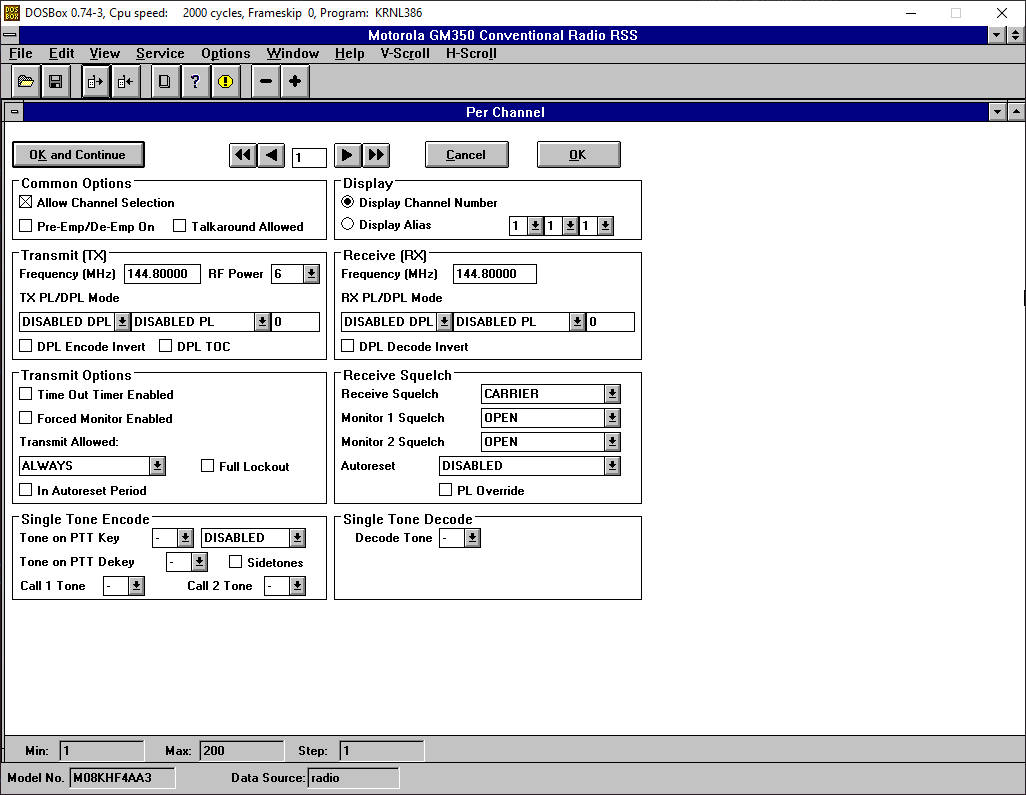Click TX Frequency field 144.80000
The height and width of the screenshot is (795, 1026).
coord(162,274)
